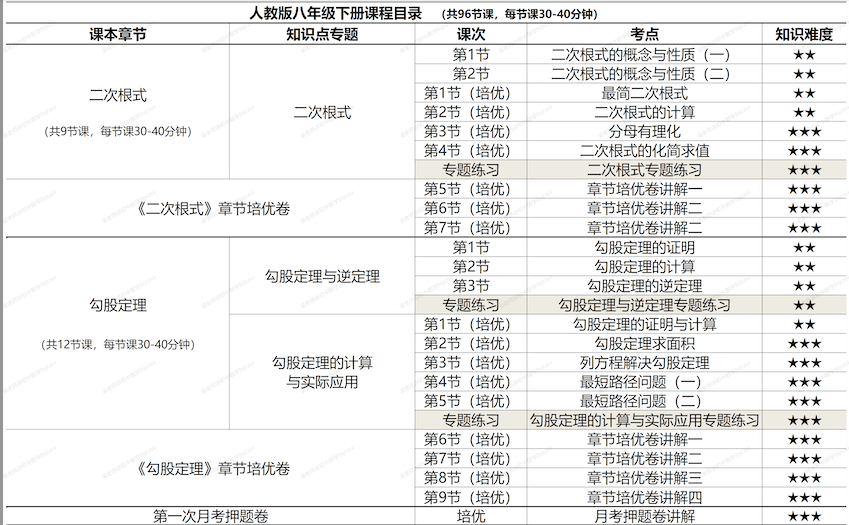The height and width of the screenshot is (525, 849).
Task: Select the 知识点专题 column header
Action: [x=322, y=35]
